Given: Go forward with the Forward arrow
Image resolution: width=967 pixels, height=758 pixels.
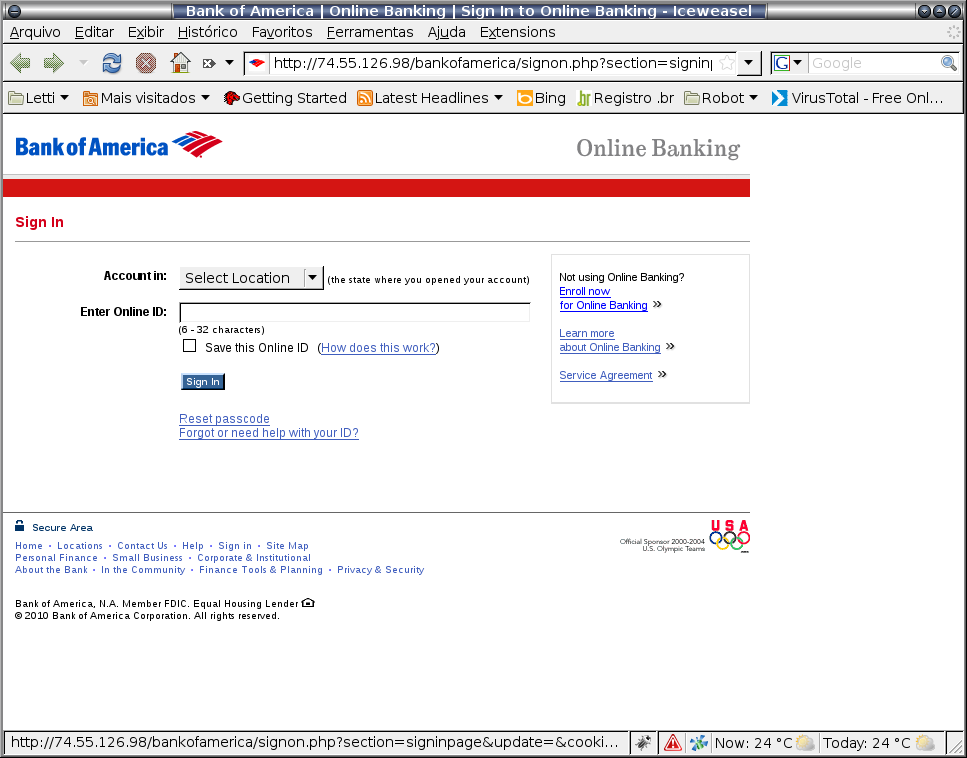Looking at the screenshot, I should (x=54, y=63).
